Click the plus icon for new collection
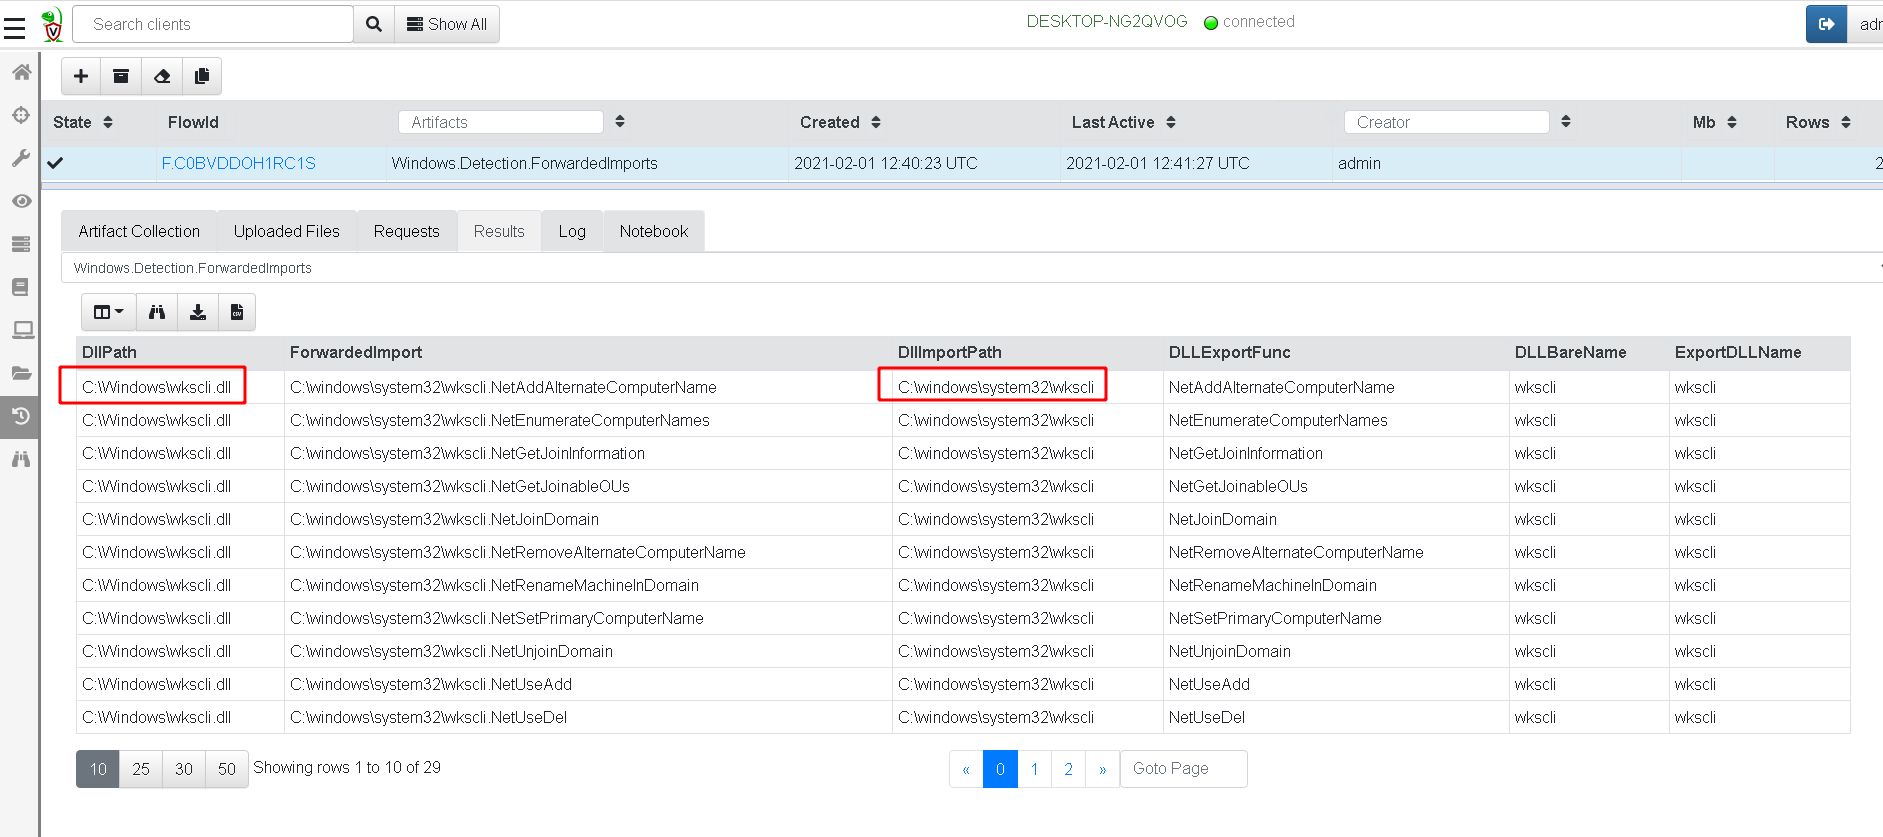 pos(81,76)
